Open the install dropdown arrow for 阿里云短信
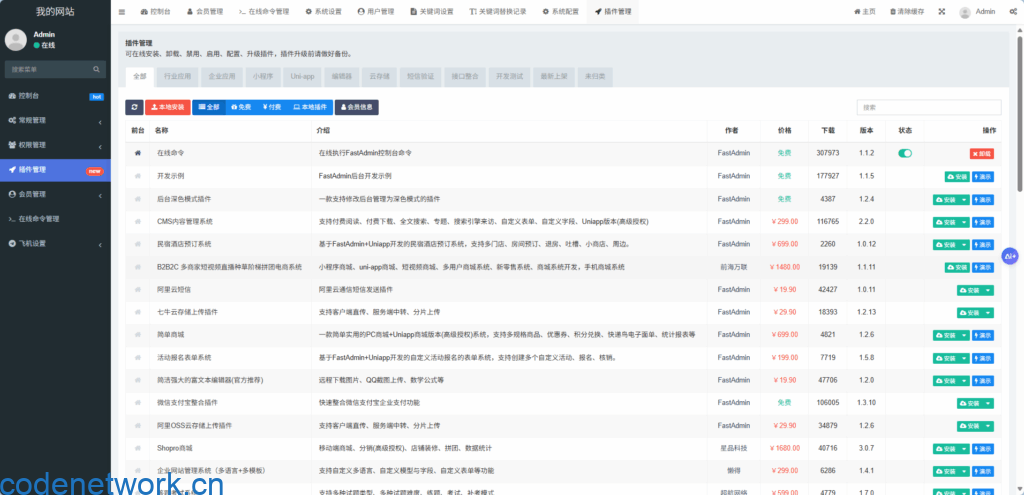The height and width of the screenshot is (495, 1024). [x=988, y=290]
